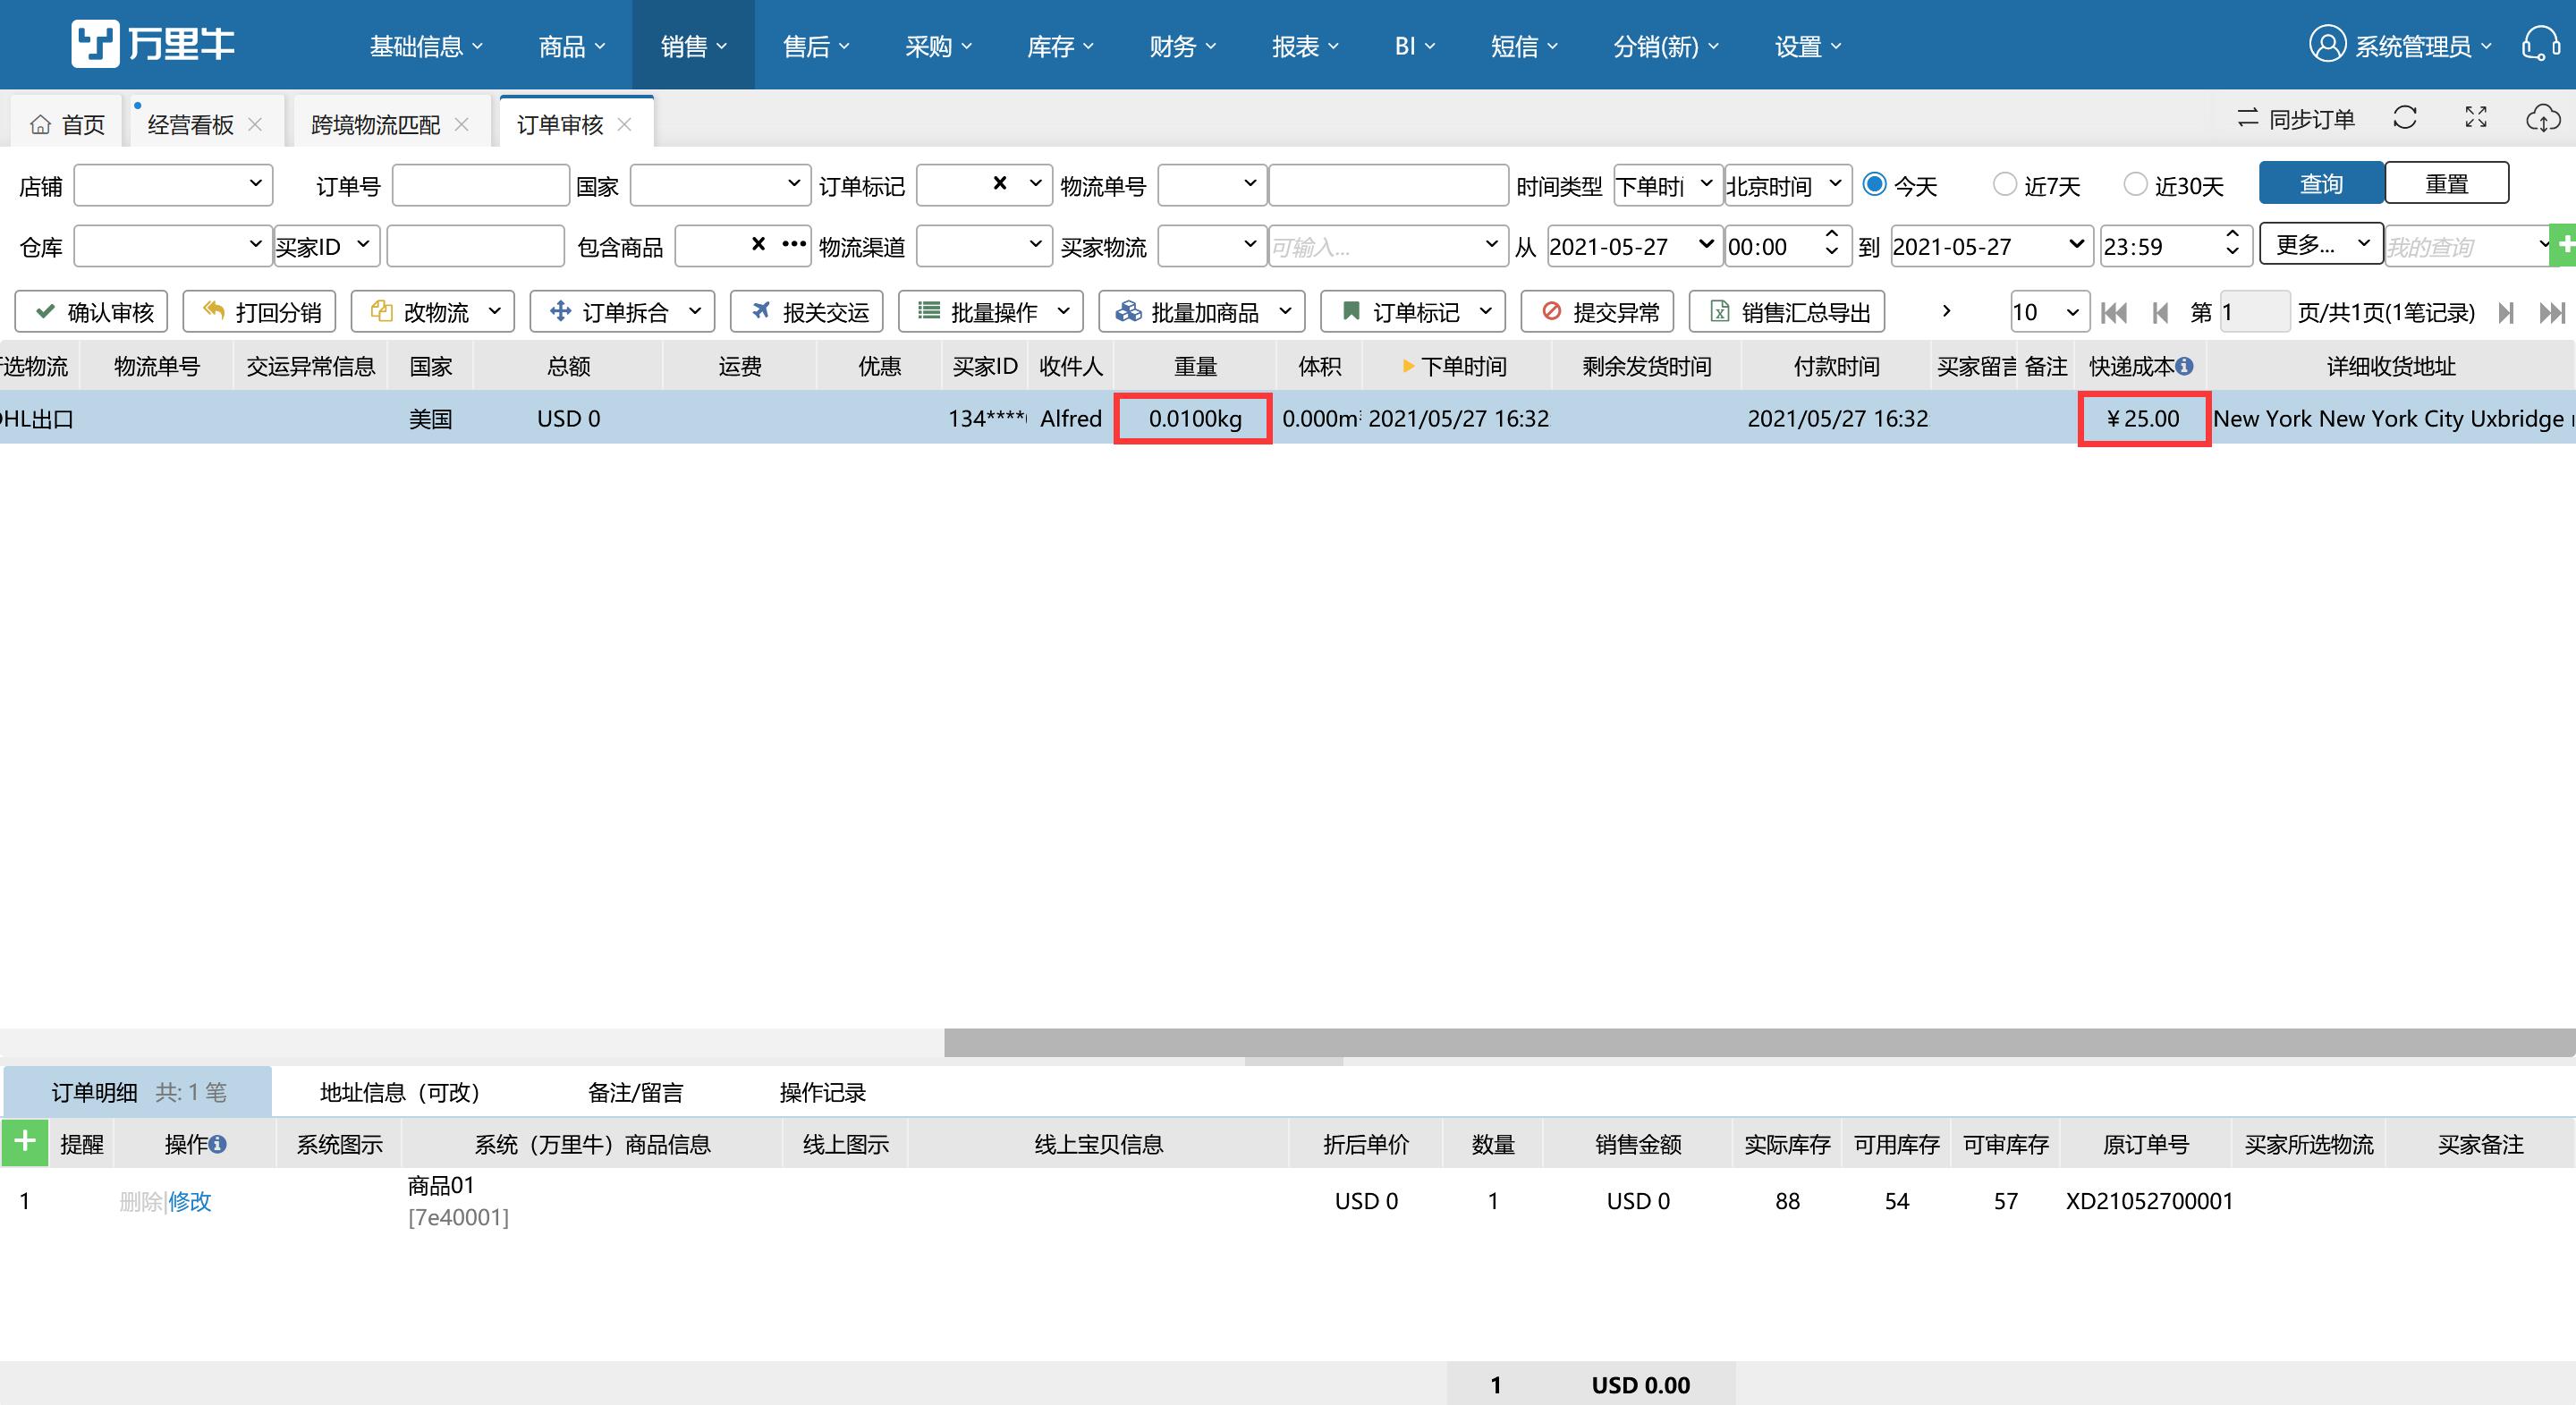
Task: Select the 今天 radio button
Action: click(x=1875, y=184)
